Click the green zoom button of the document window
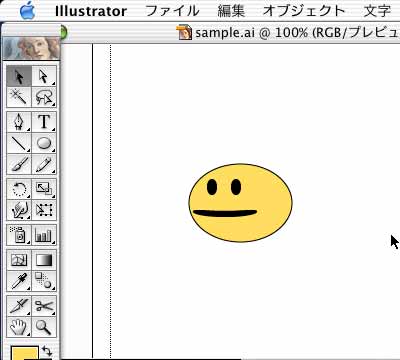The height and width of the screenshot is (360, 400). click(63, 33)
